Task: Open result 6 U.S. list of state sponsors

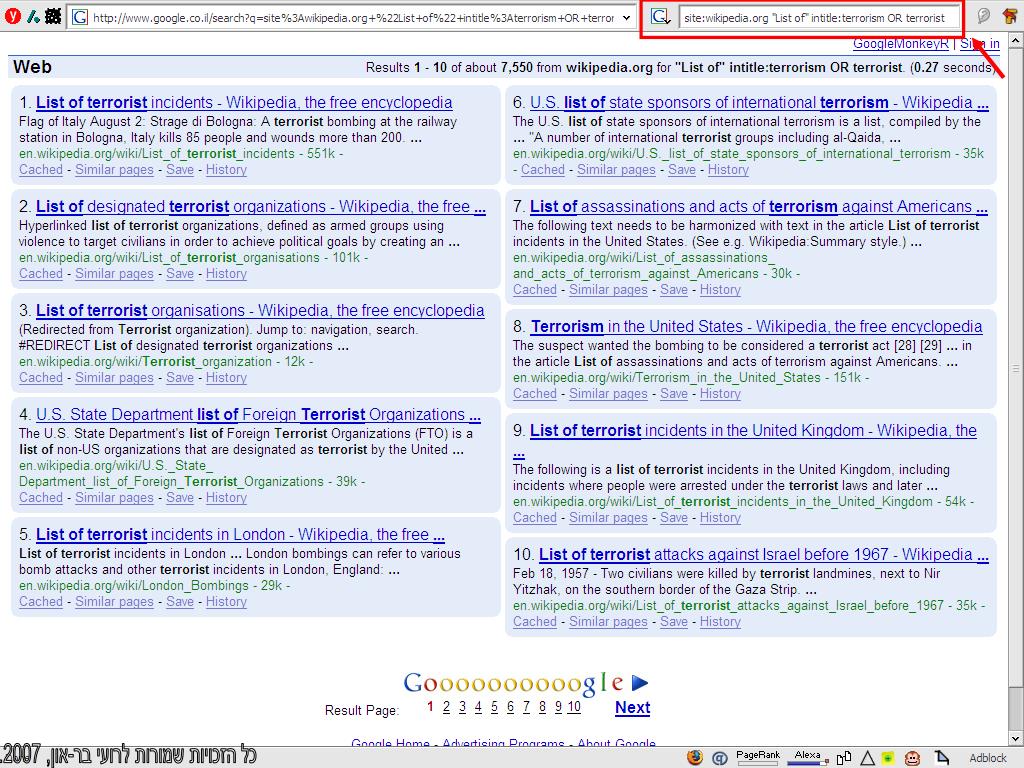Action: point(759,103)
